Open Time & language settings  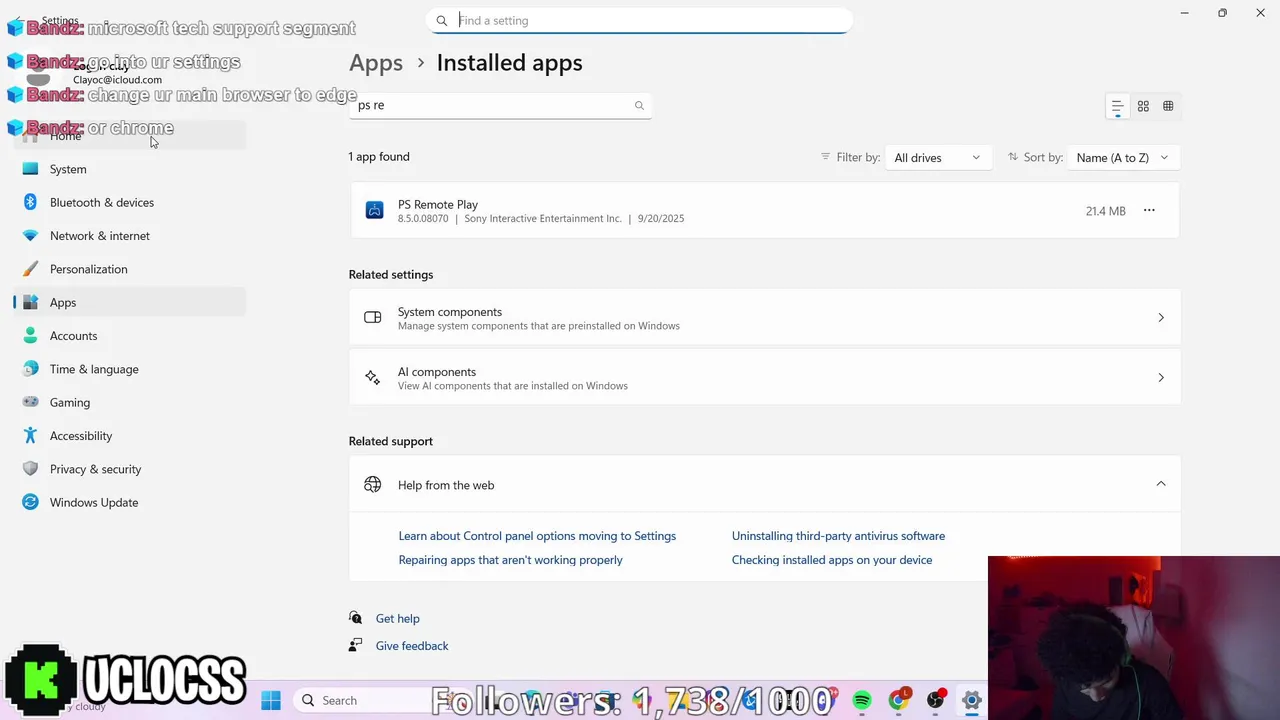pyautogui.click(x=129, y=369)
